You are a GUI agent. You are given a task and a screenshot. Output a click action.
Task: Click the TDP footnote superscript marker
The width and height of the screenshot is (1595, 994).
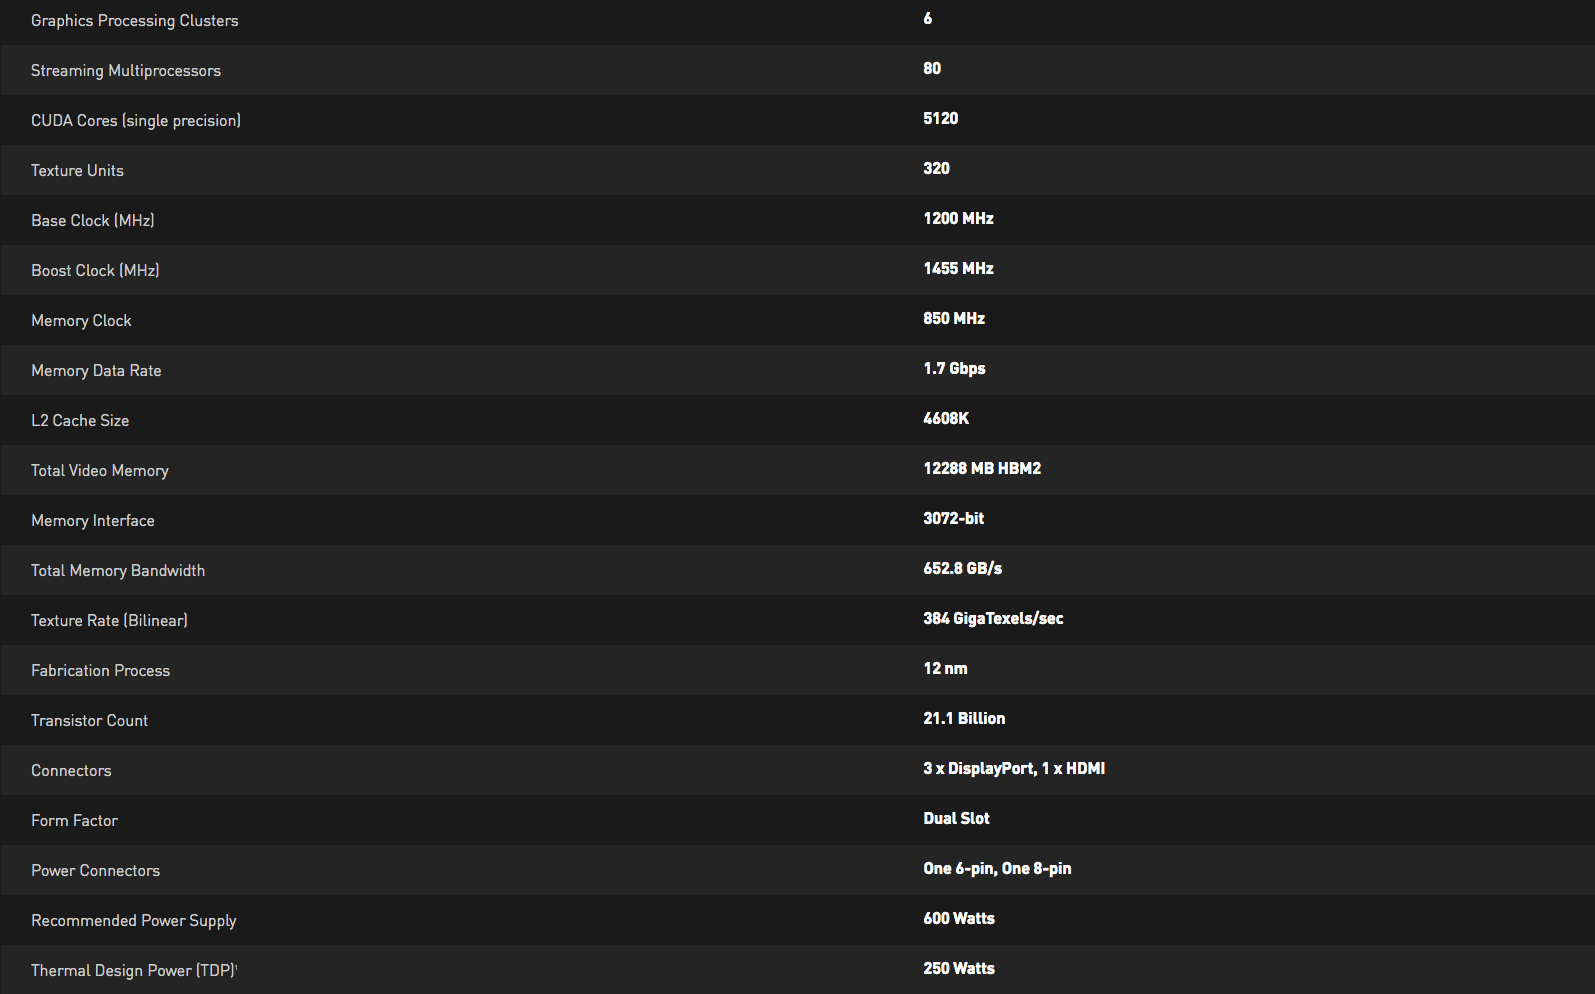coord(237,967)
